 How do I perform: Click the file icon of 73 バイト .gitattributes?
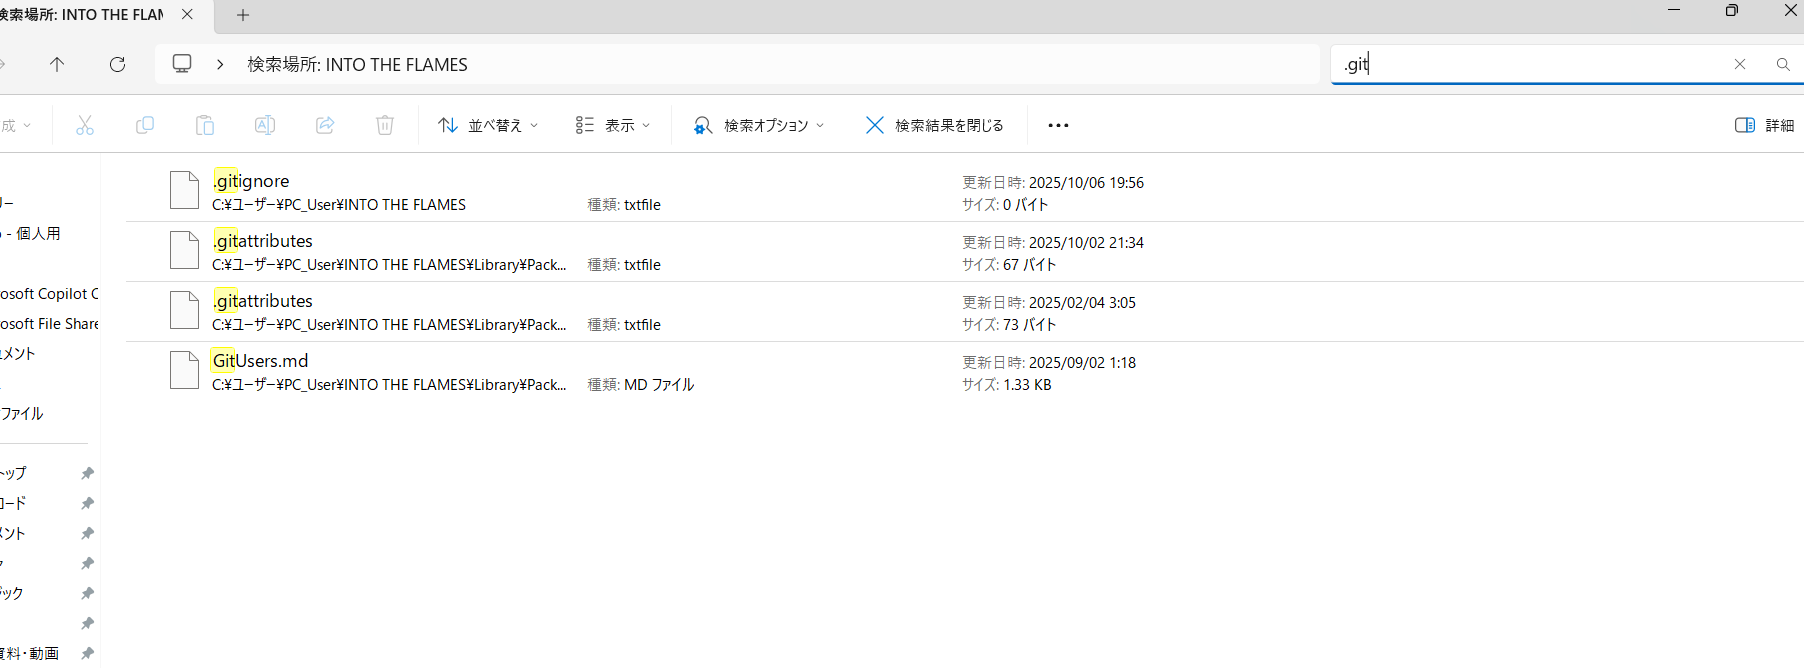tap(184, 310)
